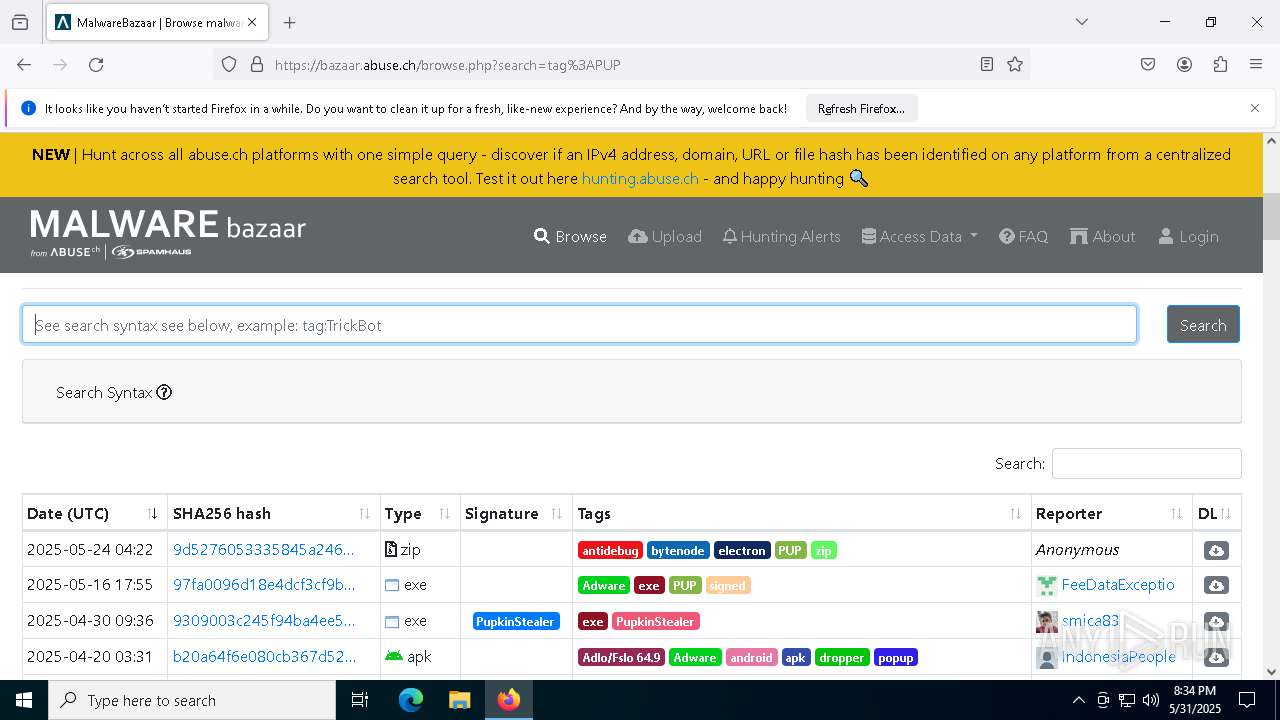Sort table by Date (UTC) column
Screen dimensions: 1280x720
point(94,513)
